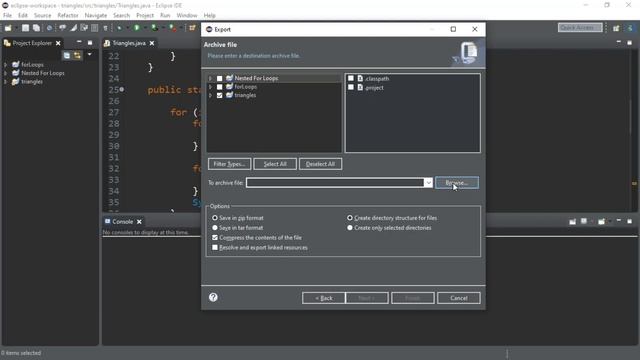Check the forLoops project checkbox in Export

[x=220, y=87]
